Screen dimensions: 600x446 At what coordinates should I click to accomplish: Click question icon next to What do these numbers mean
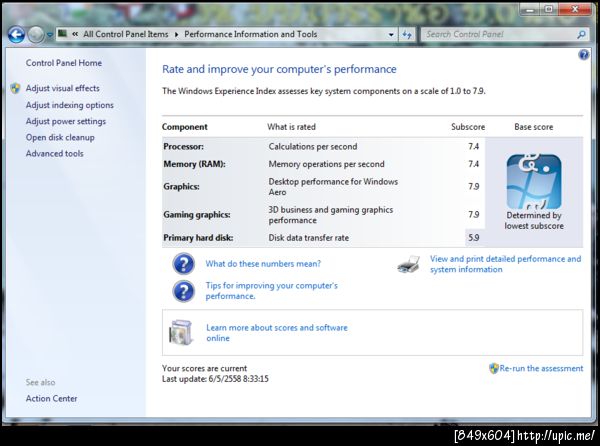(184, 264)
